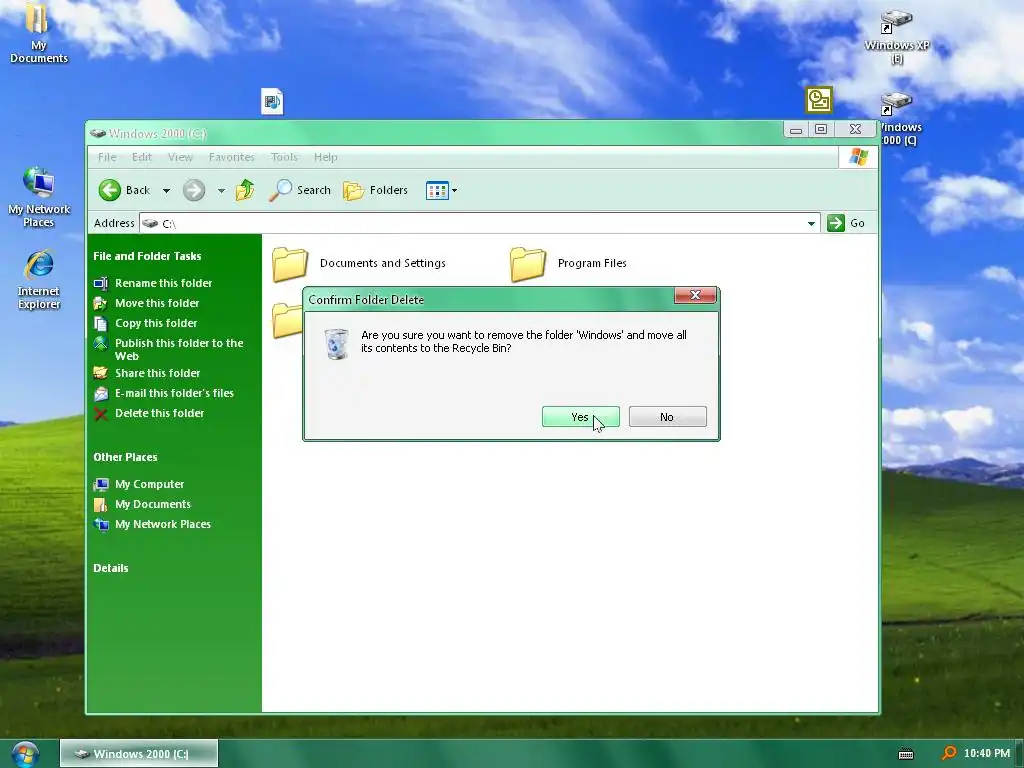
Task: Select the Outlook-style clock desktop icon
Action: click(819, 100)
